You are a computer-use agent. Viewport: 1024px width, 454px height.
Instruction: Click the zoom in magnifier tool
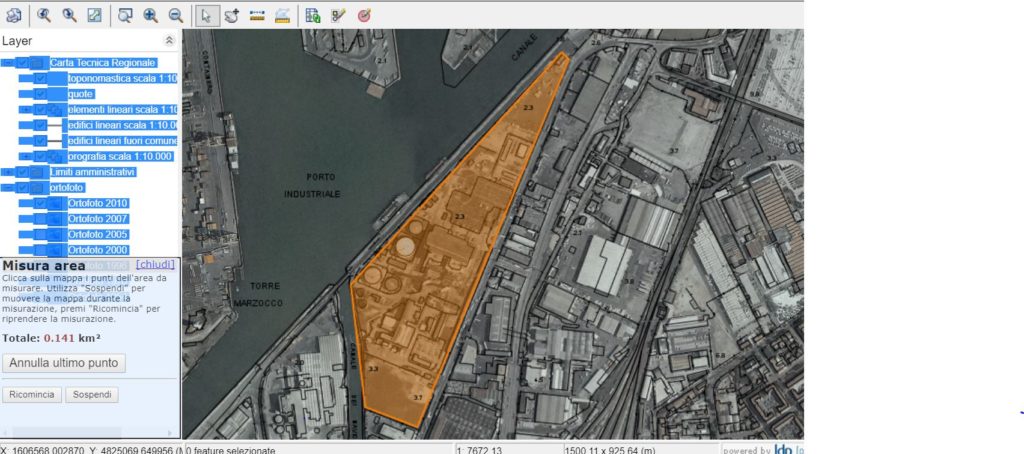pos(150,15)
